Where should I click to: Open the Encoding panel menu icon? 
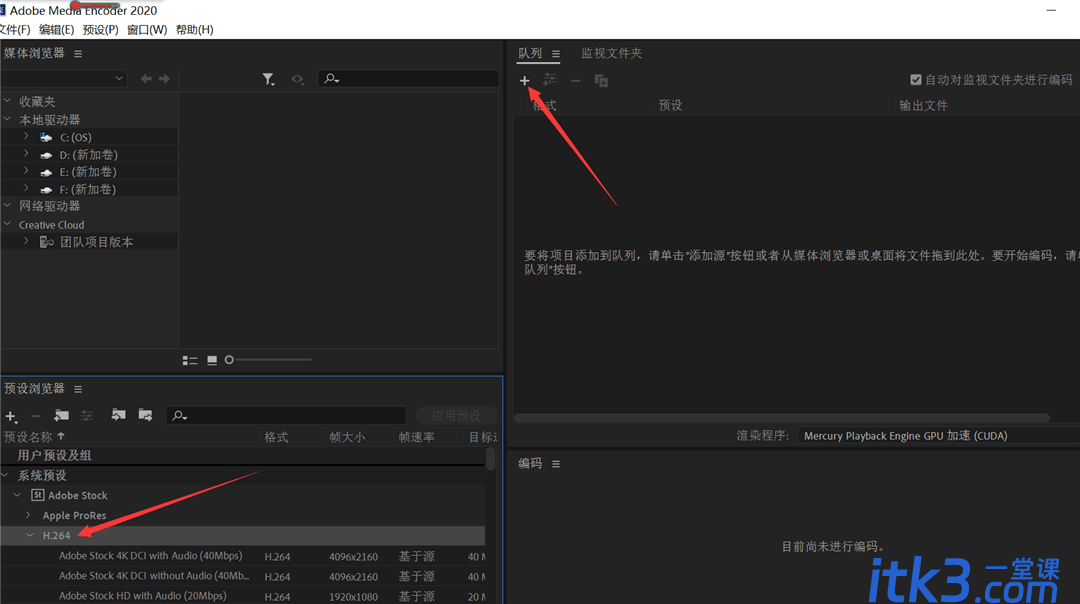click(556, 464)
